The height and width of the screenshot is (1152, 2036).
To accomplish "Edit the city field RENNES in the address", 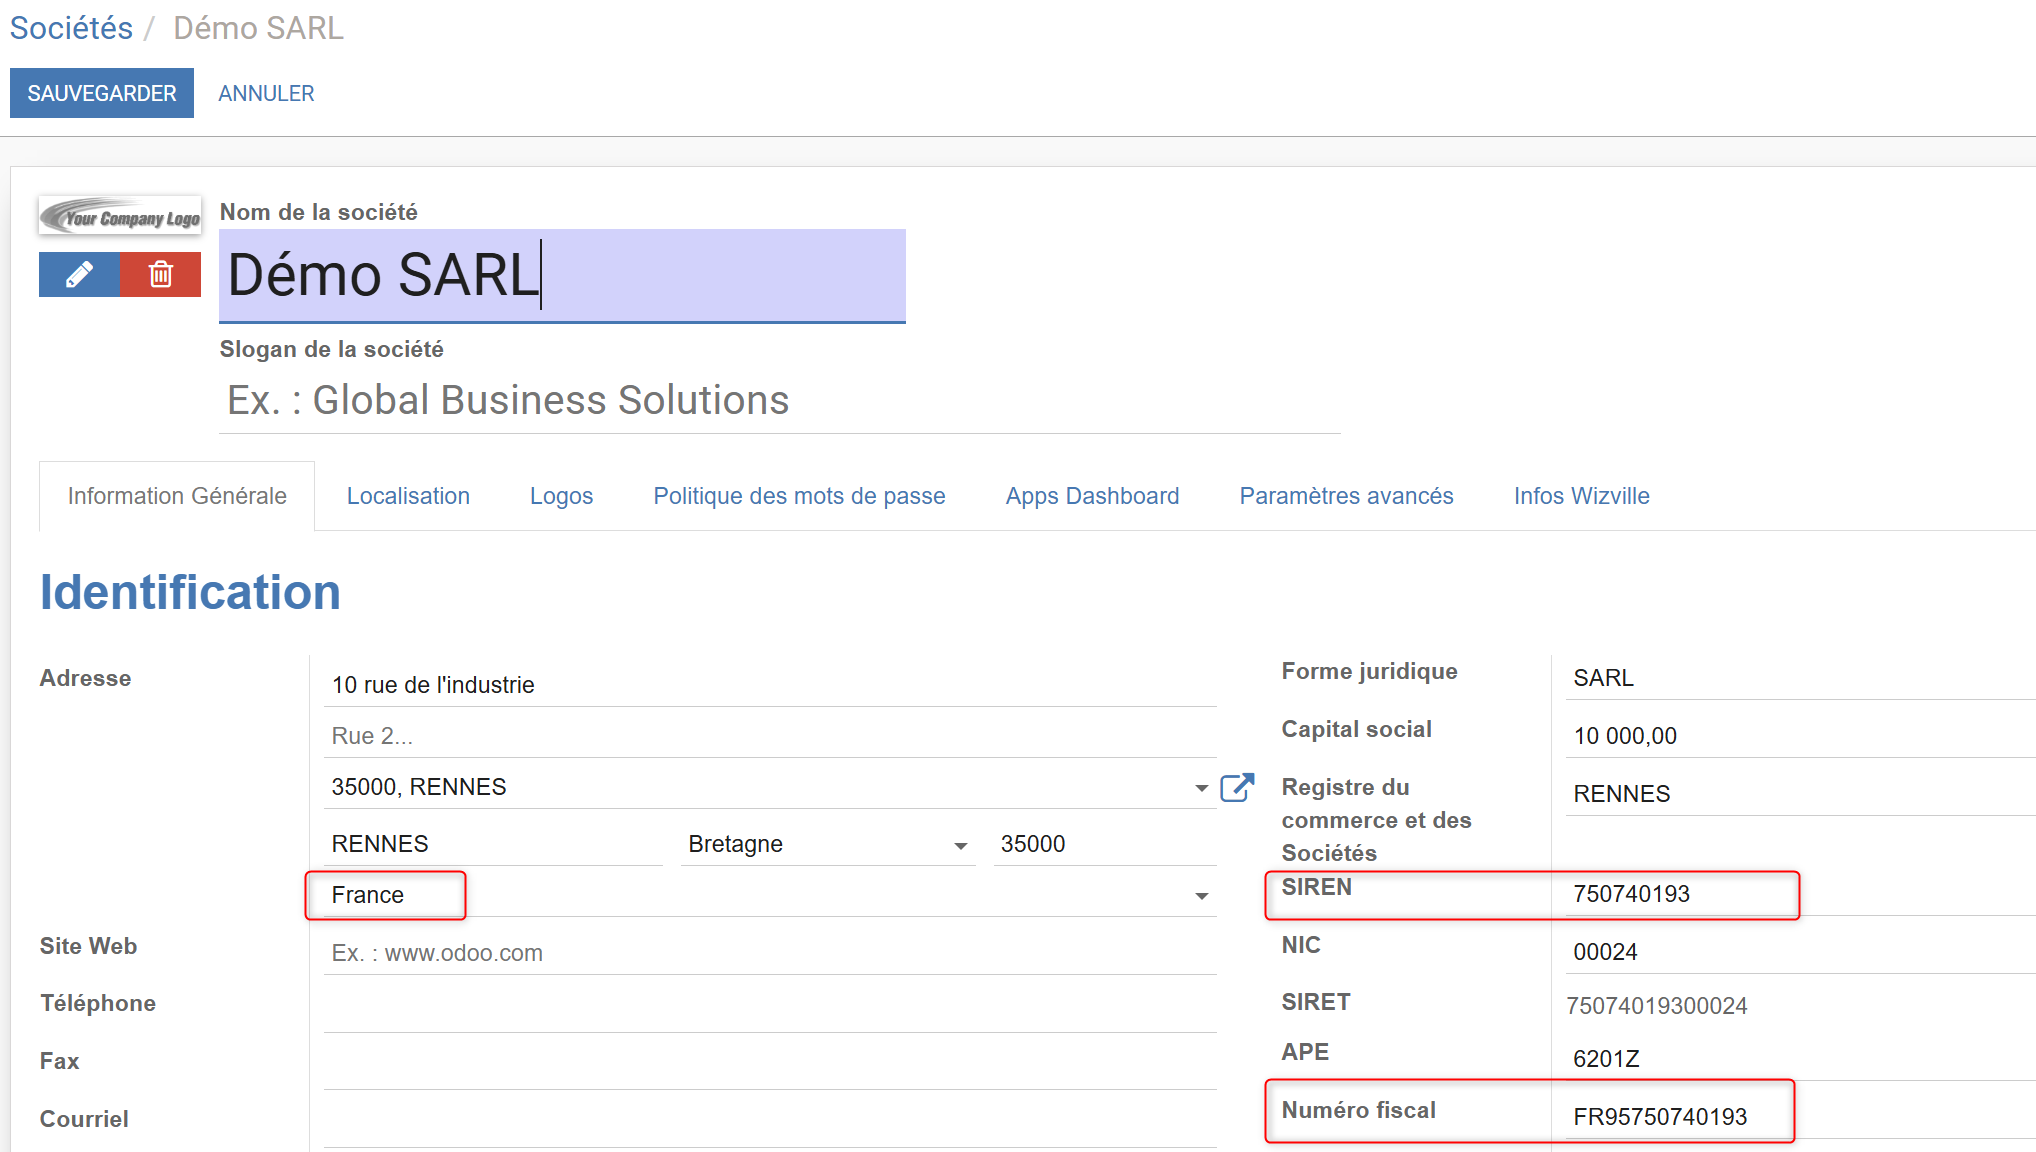I will (493, 844).
